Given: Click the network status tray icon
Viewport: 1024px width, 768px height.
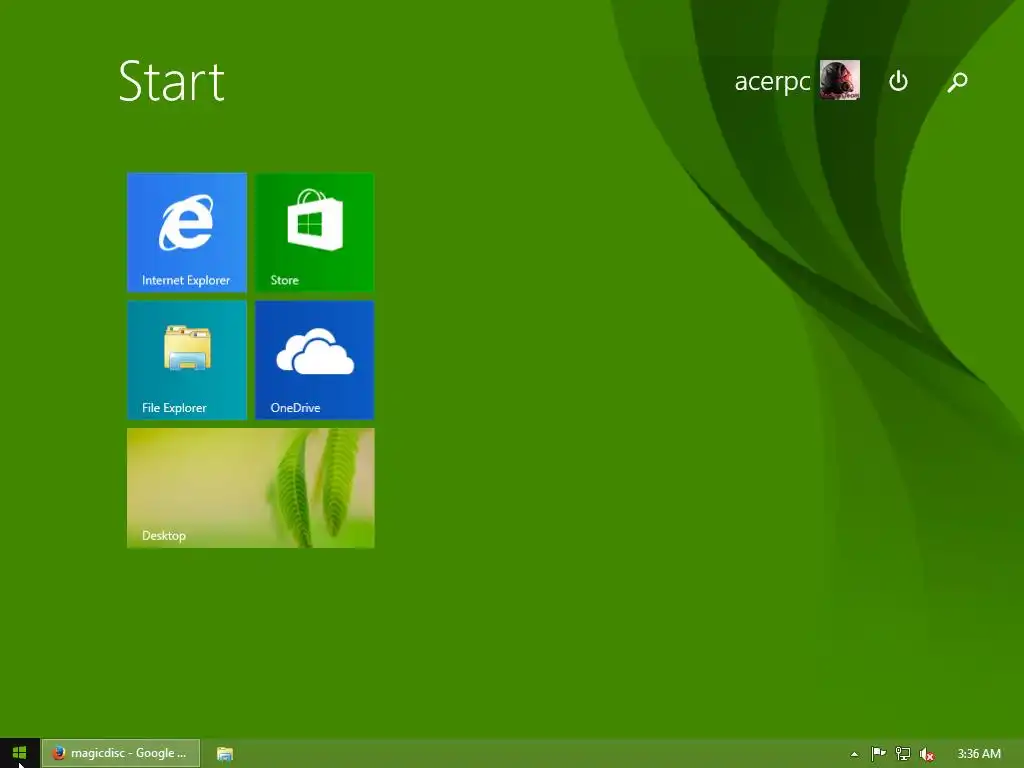Looking at the screenshot, I should [x=903, y=754].
